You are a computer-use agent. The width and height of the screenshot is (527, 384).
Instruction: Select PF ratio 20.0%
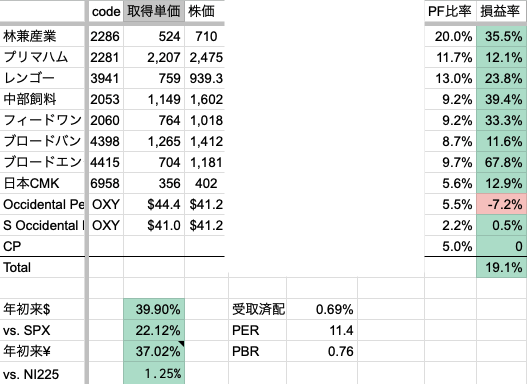(x=450, y=36)
